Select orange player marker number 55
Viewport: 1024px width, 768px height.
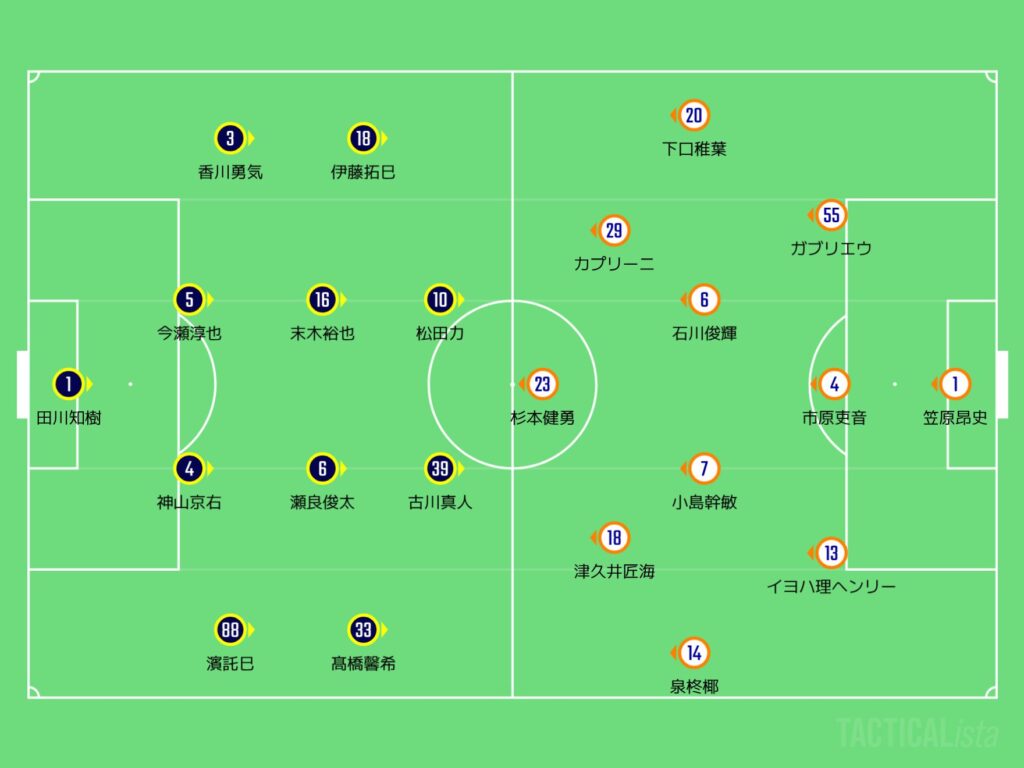(830, 214)
